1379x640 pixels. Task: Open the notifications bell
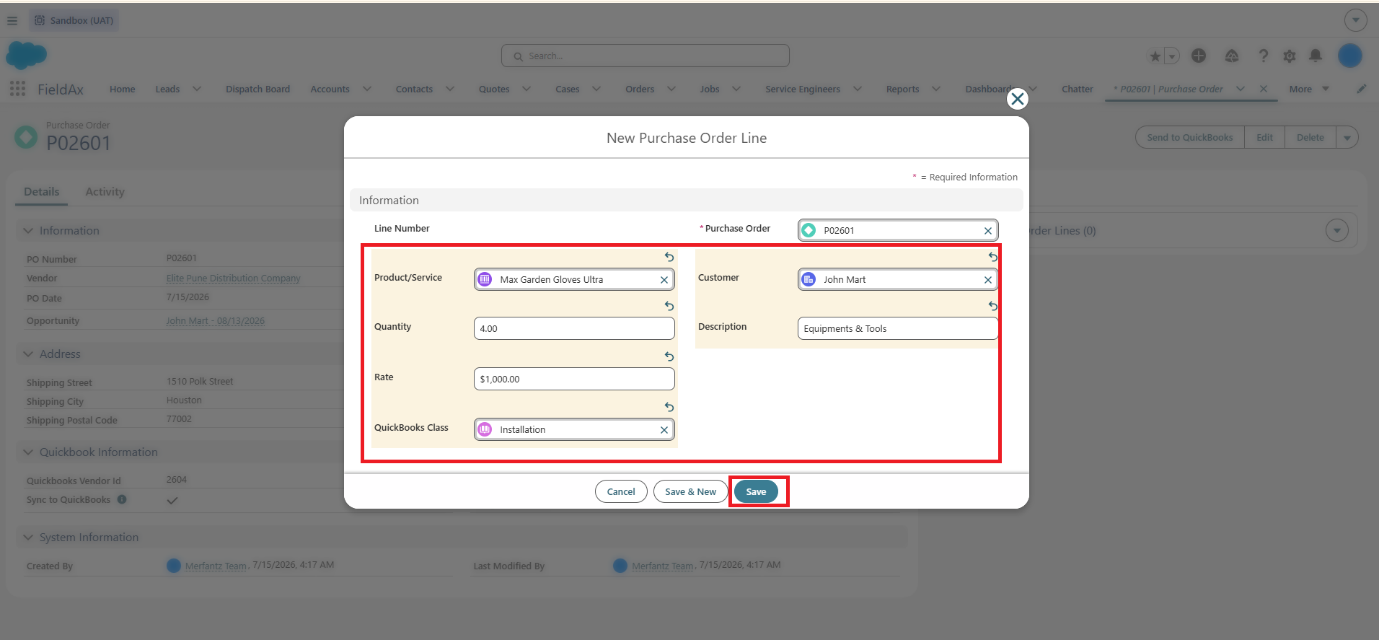(1316, 56)
